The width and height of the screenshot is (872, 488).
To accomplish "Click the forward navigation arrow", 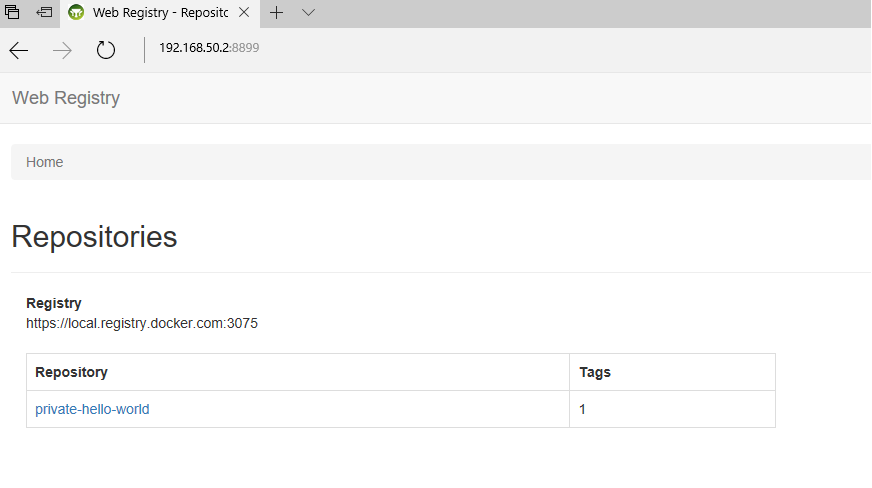I will pos(63,50).
